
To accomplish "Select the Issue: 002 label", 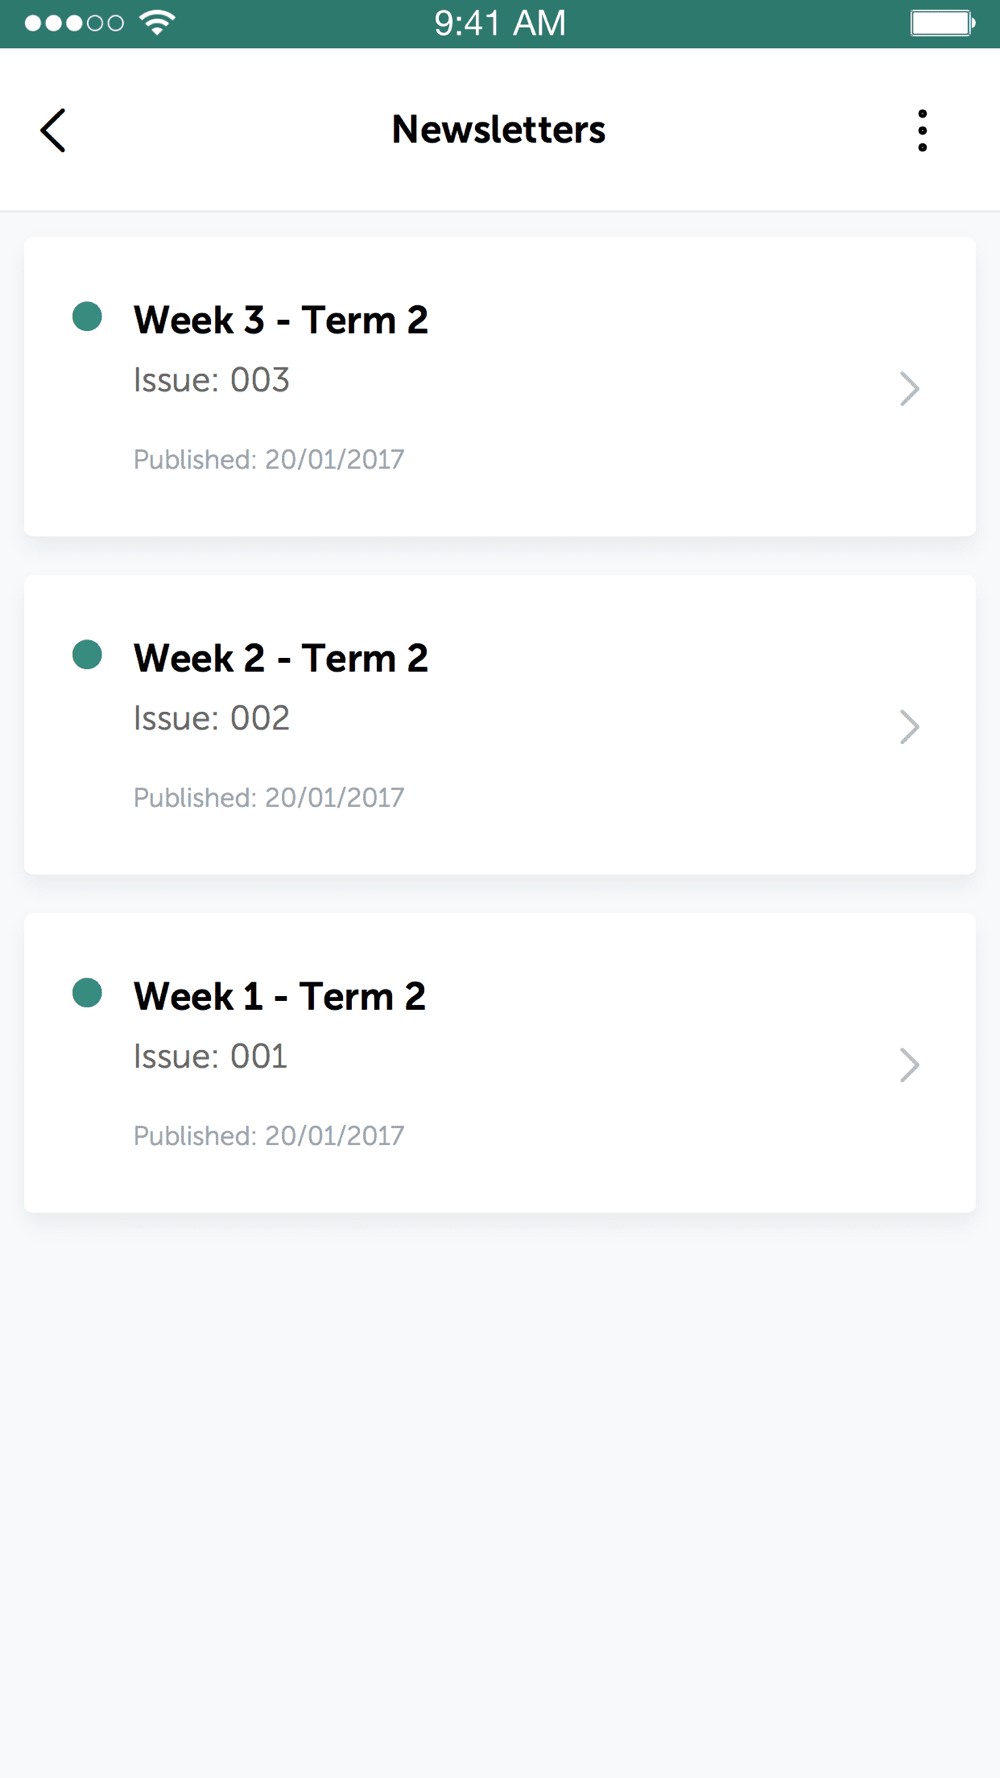I will pos(212,718).
